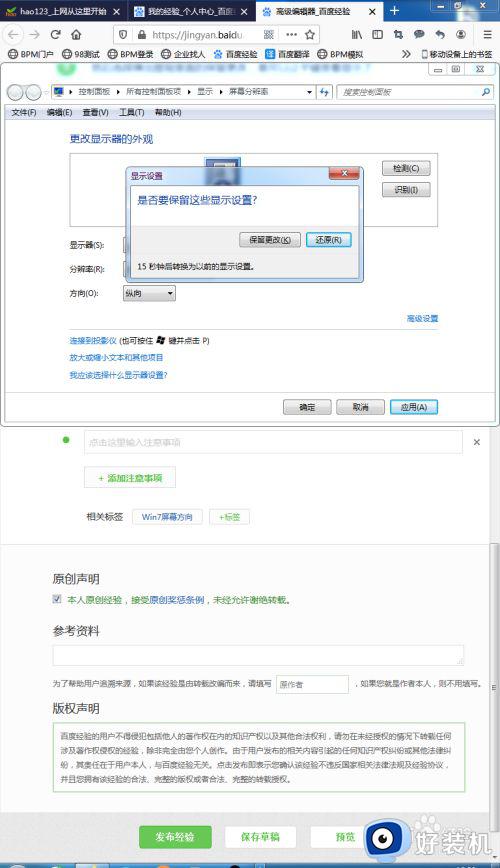Viewport: 500px width, 868px height.
Task: Click the 保留更改(K) button
Action: (270, 240)
